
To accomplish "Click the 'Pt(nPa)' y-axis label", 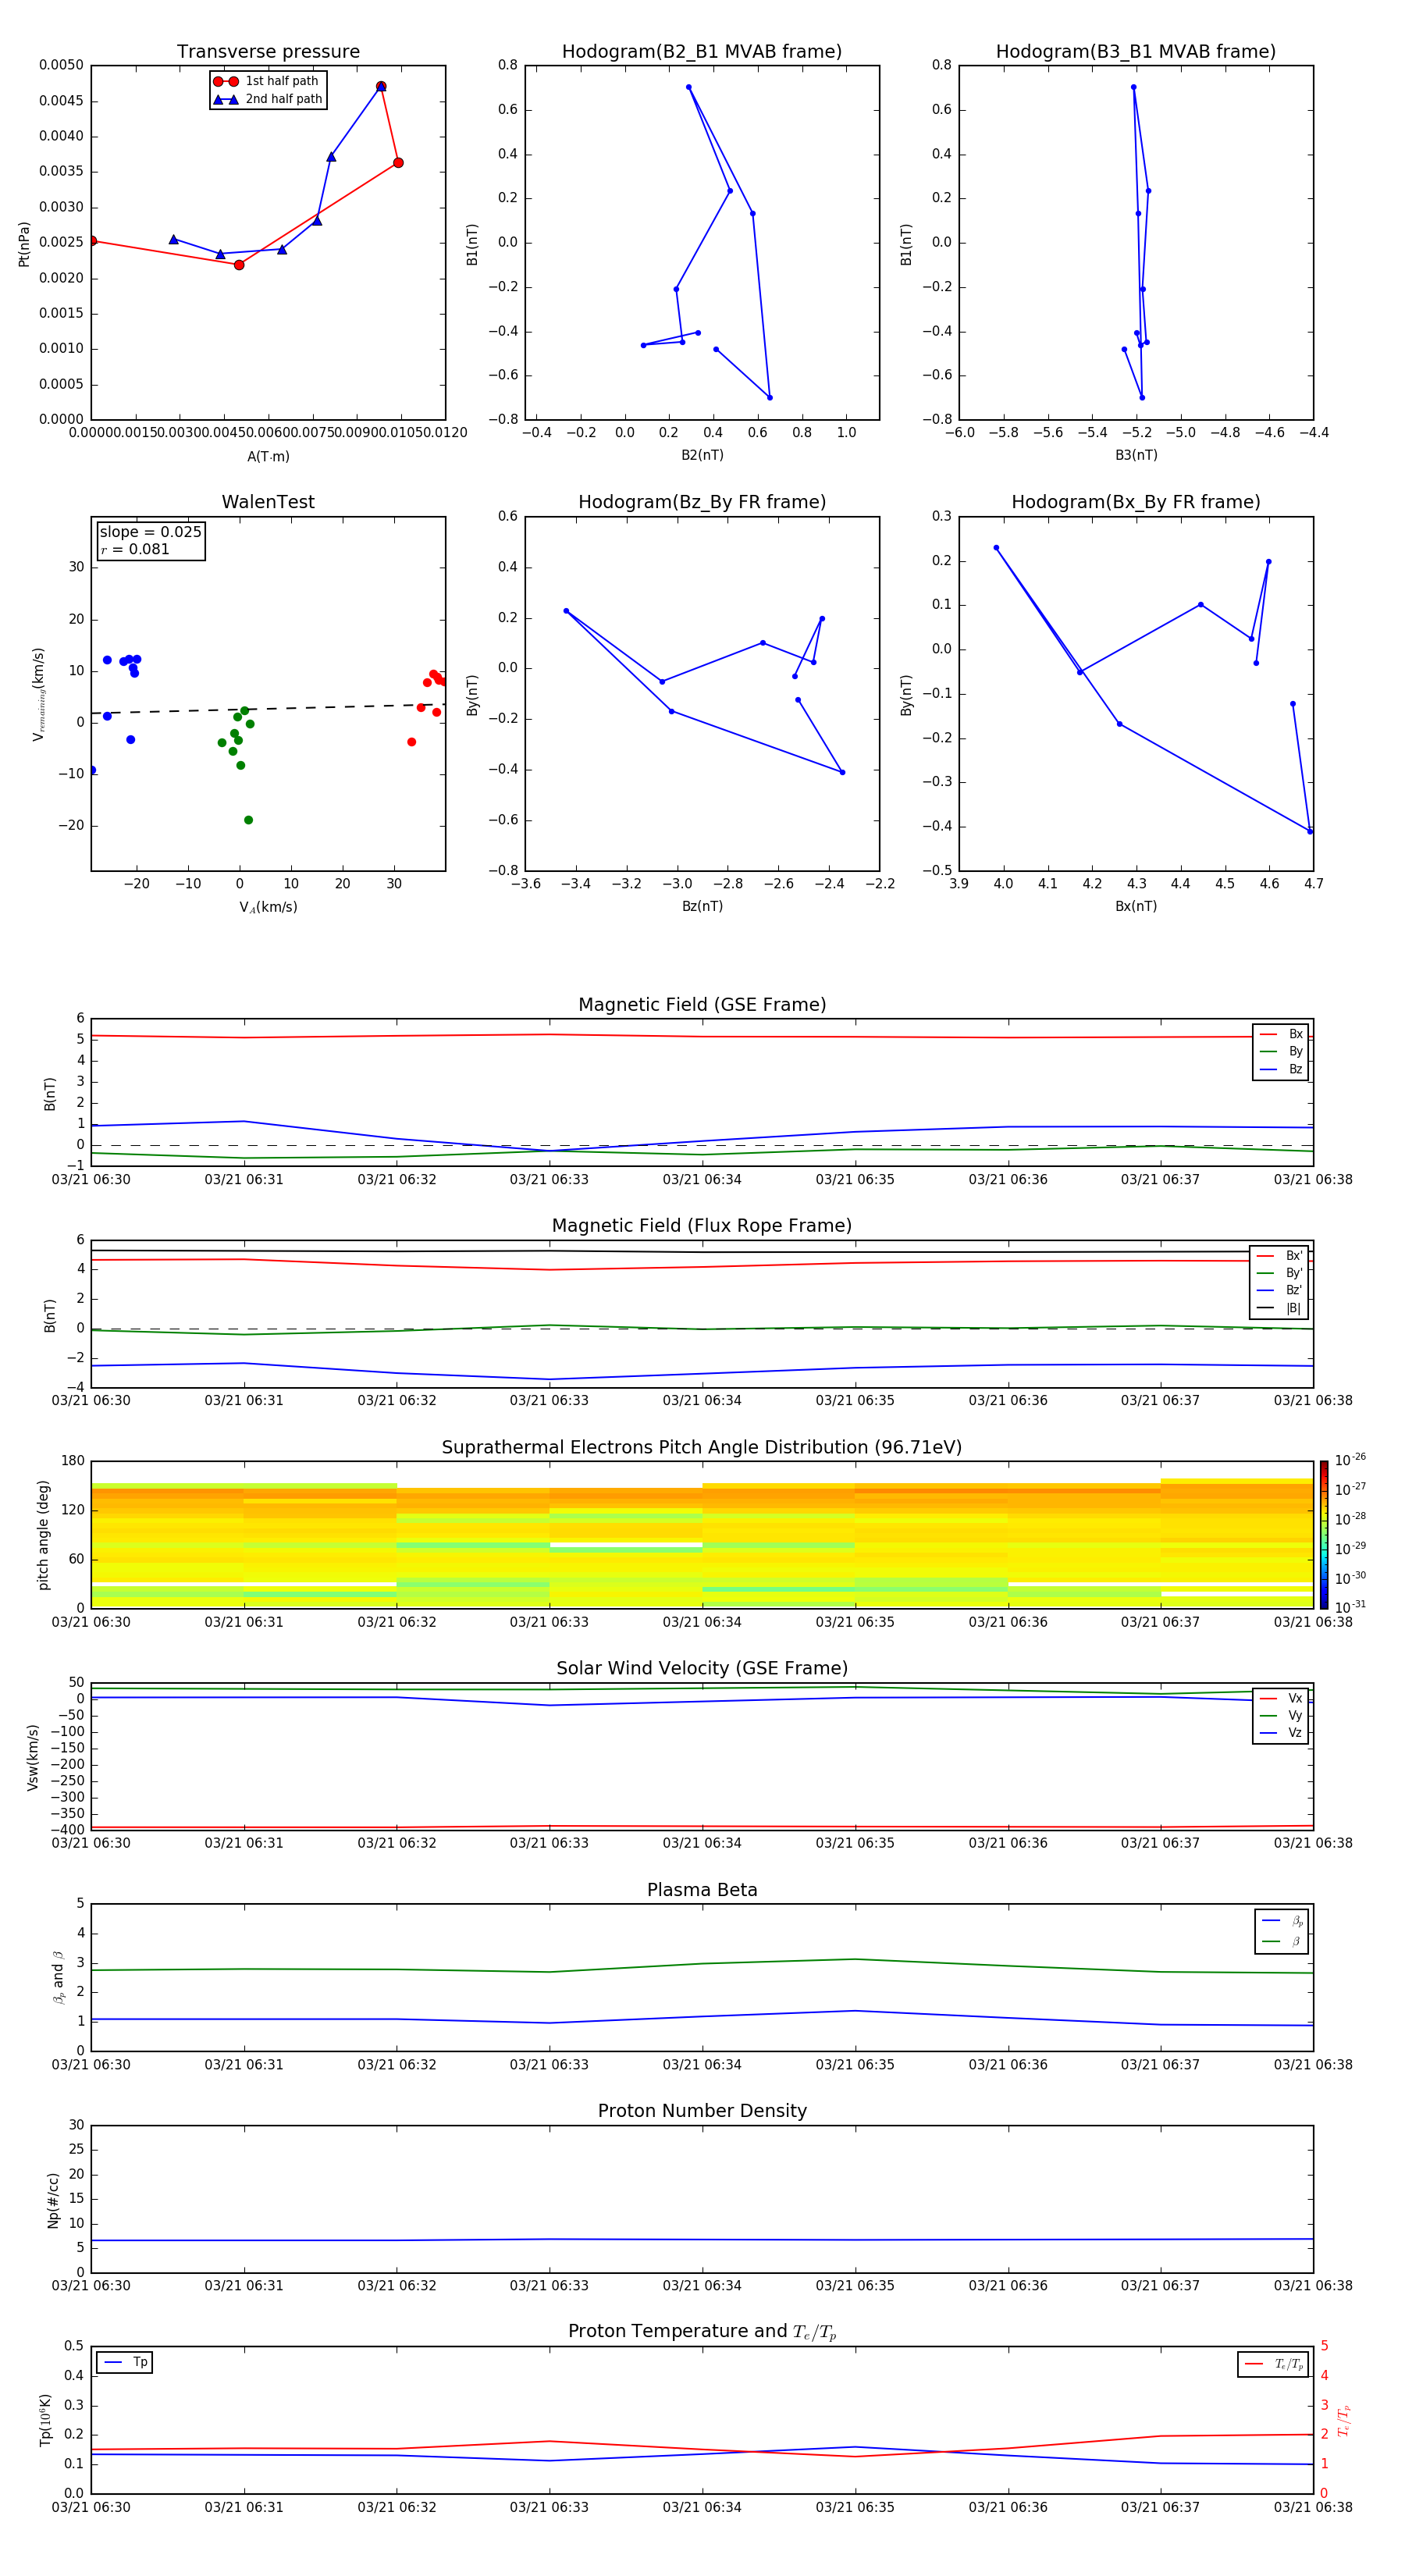I will [24, 243].
